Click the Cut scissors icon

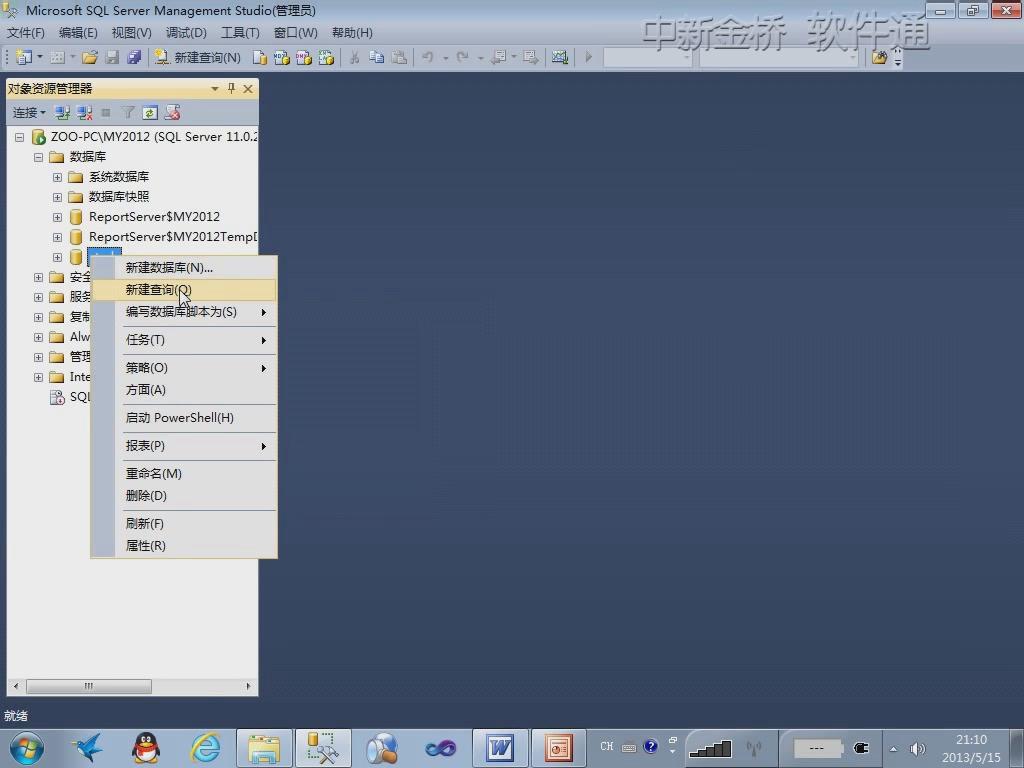[355, 57]
